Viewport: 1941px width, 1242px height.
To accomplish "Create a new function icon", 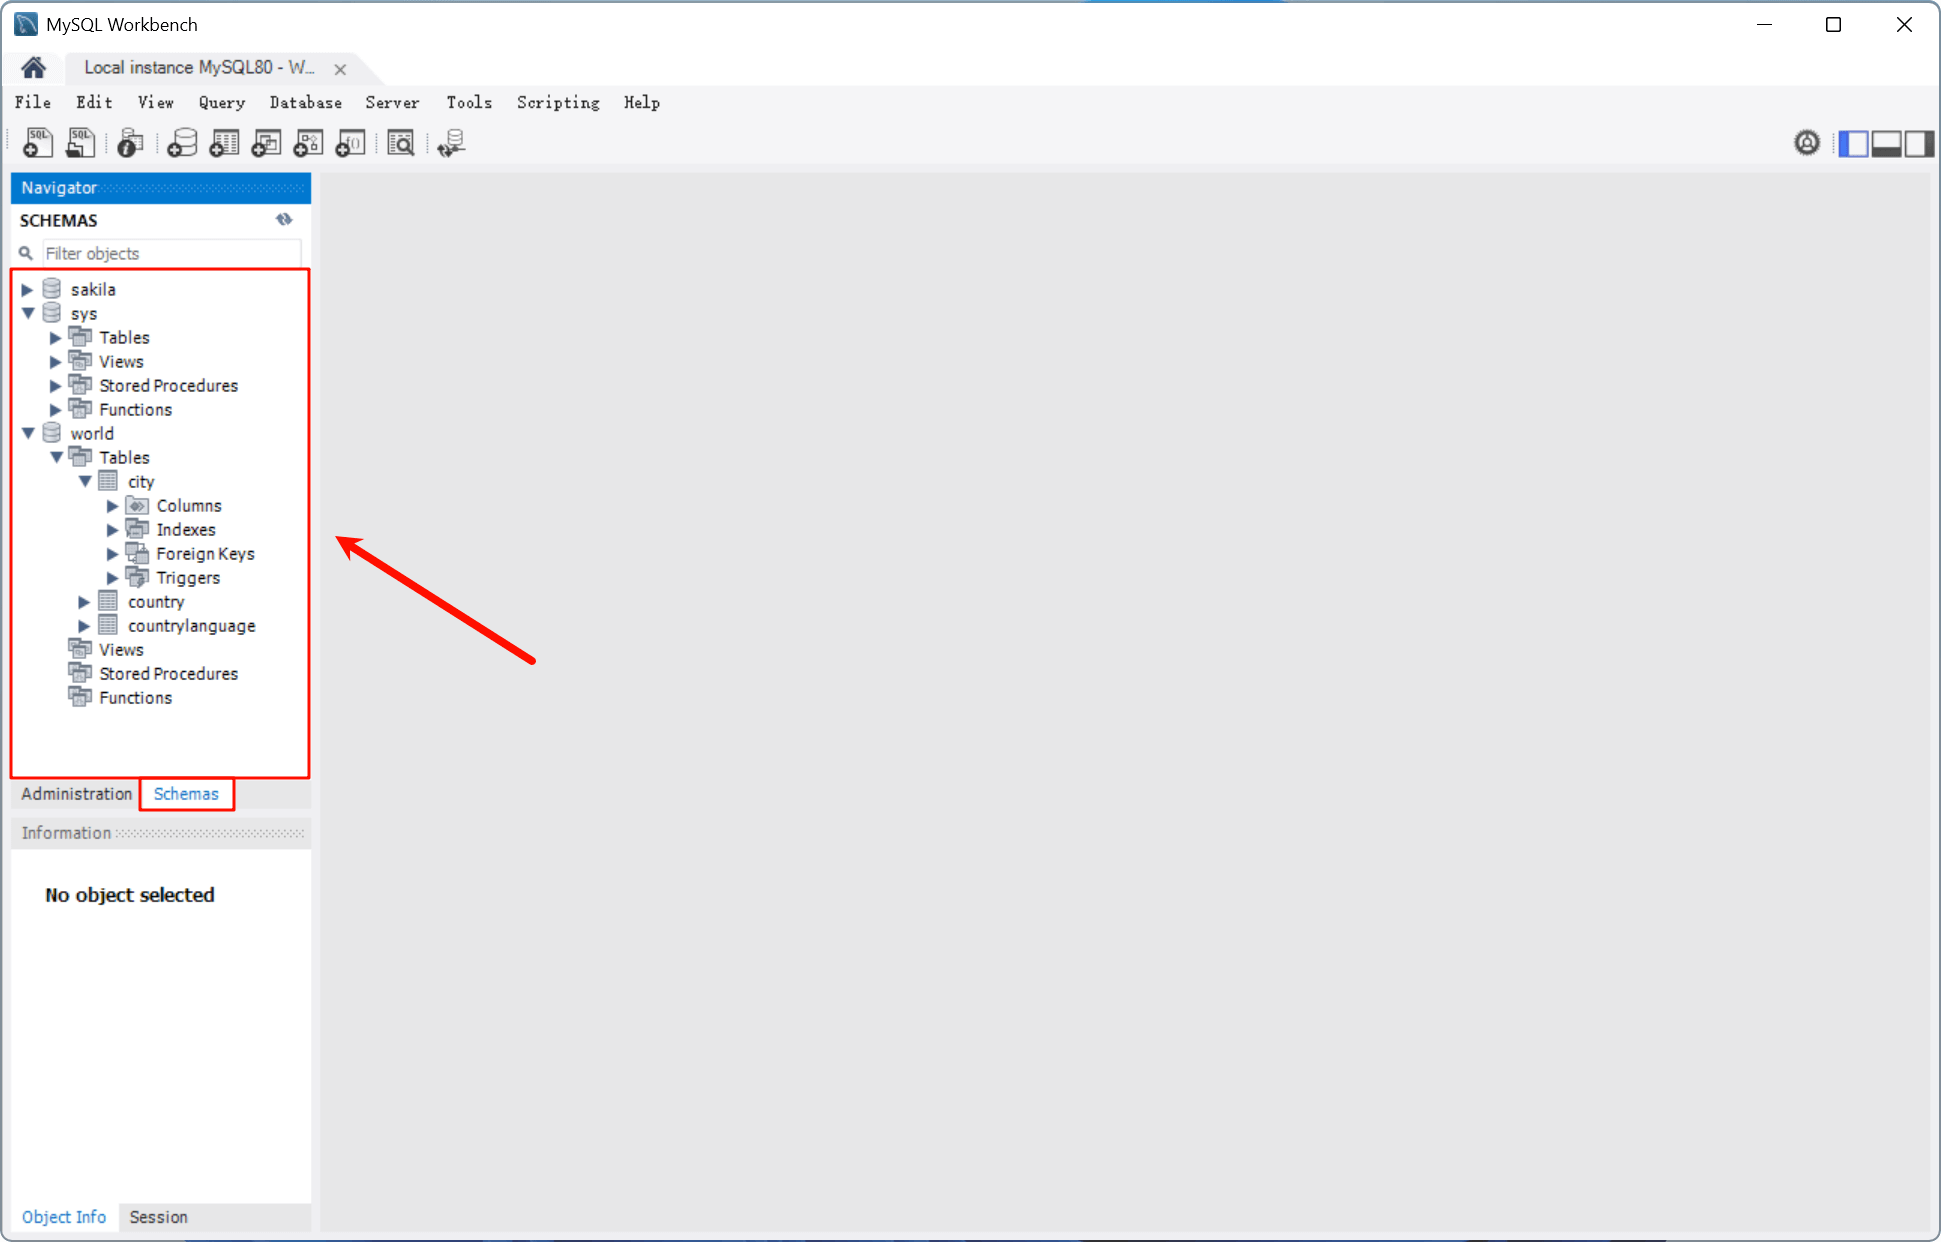I will [350, 143].
